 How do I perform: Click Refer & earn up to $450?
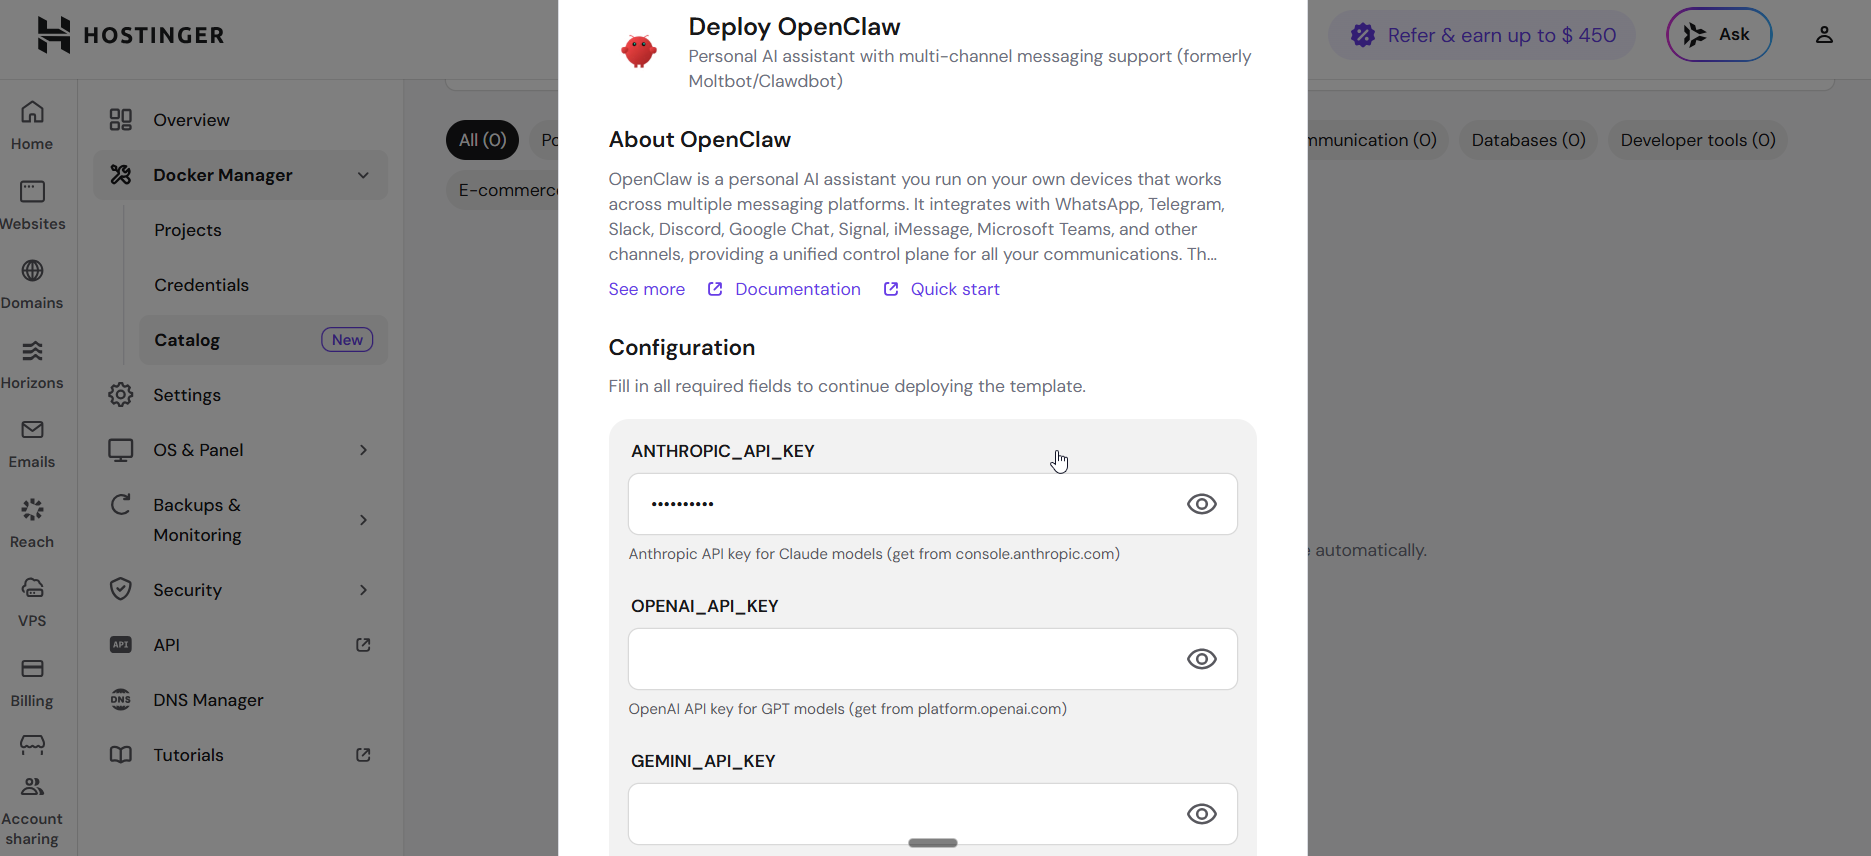pos(1482,35)
